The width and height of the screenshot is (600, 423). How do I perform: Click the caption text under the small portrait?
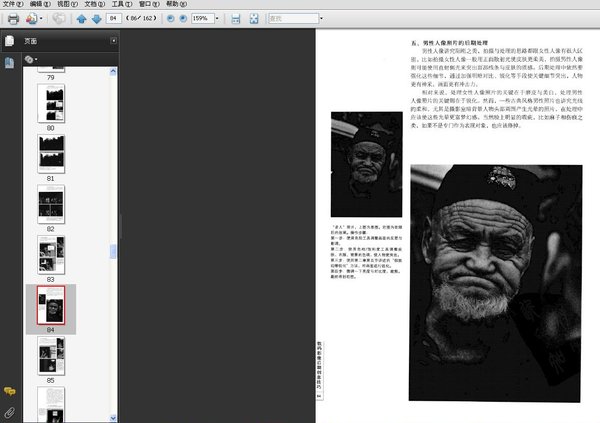click(366, 252)
